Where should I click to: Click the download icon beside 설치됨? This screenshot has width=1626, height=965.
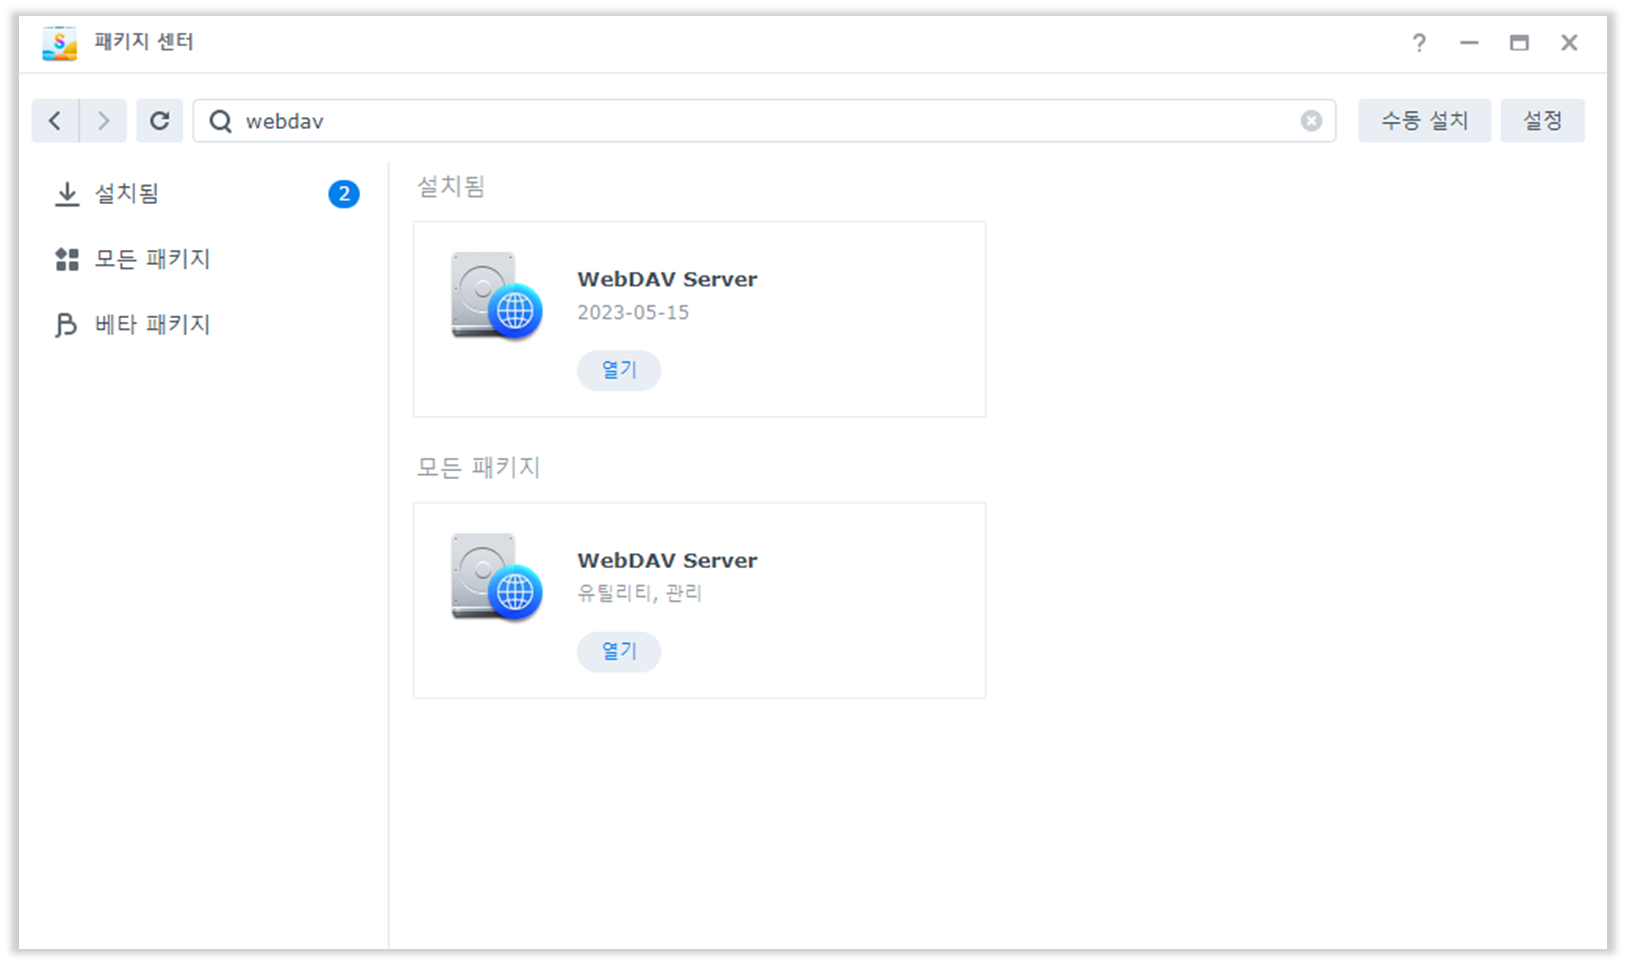tap(67, 194)
